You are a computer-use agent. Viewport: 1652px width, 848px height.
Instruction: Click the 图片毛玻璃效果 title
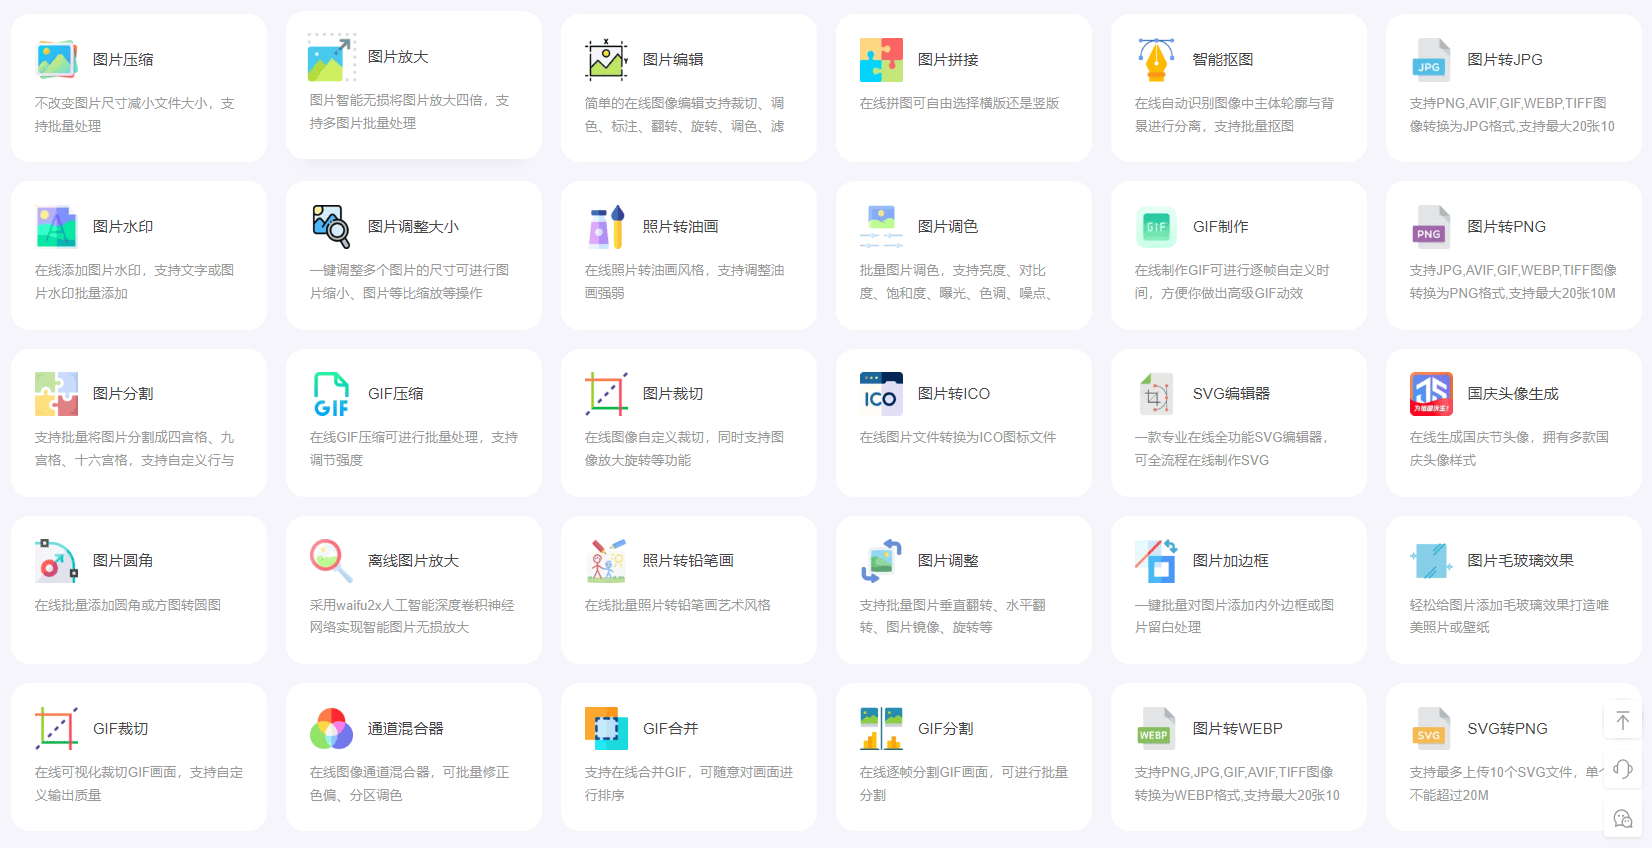(1521, 561)
